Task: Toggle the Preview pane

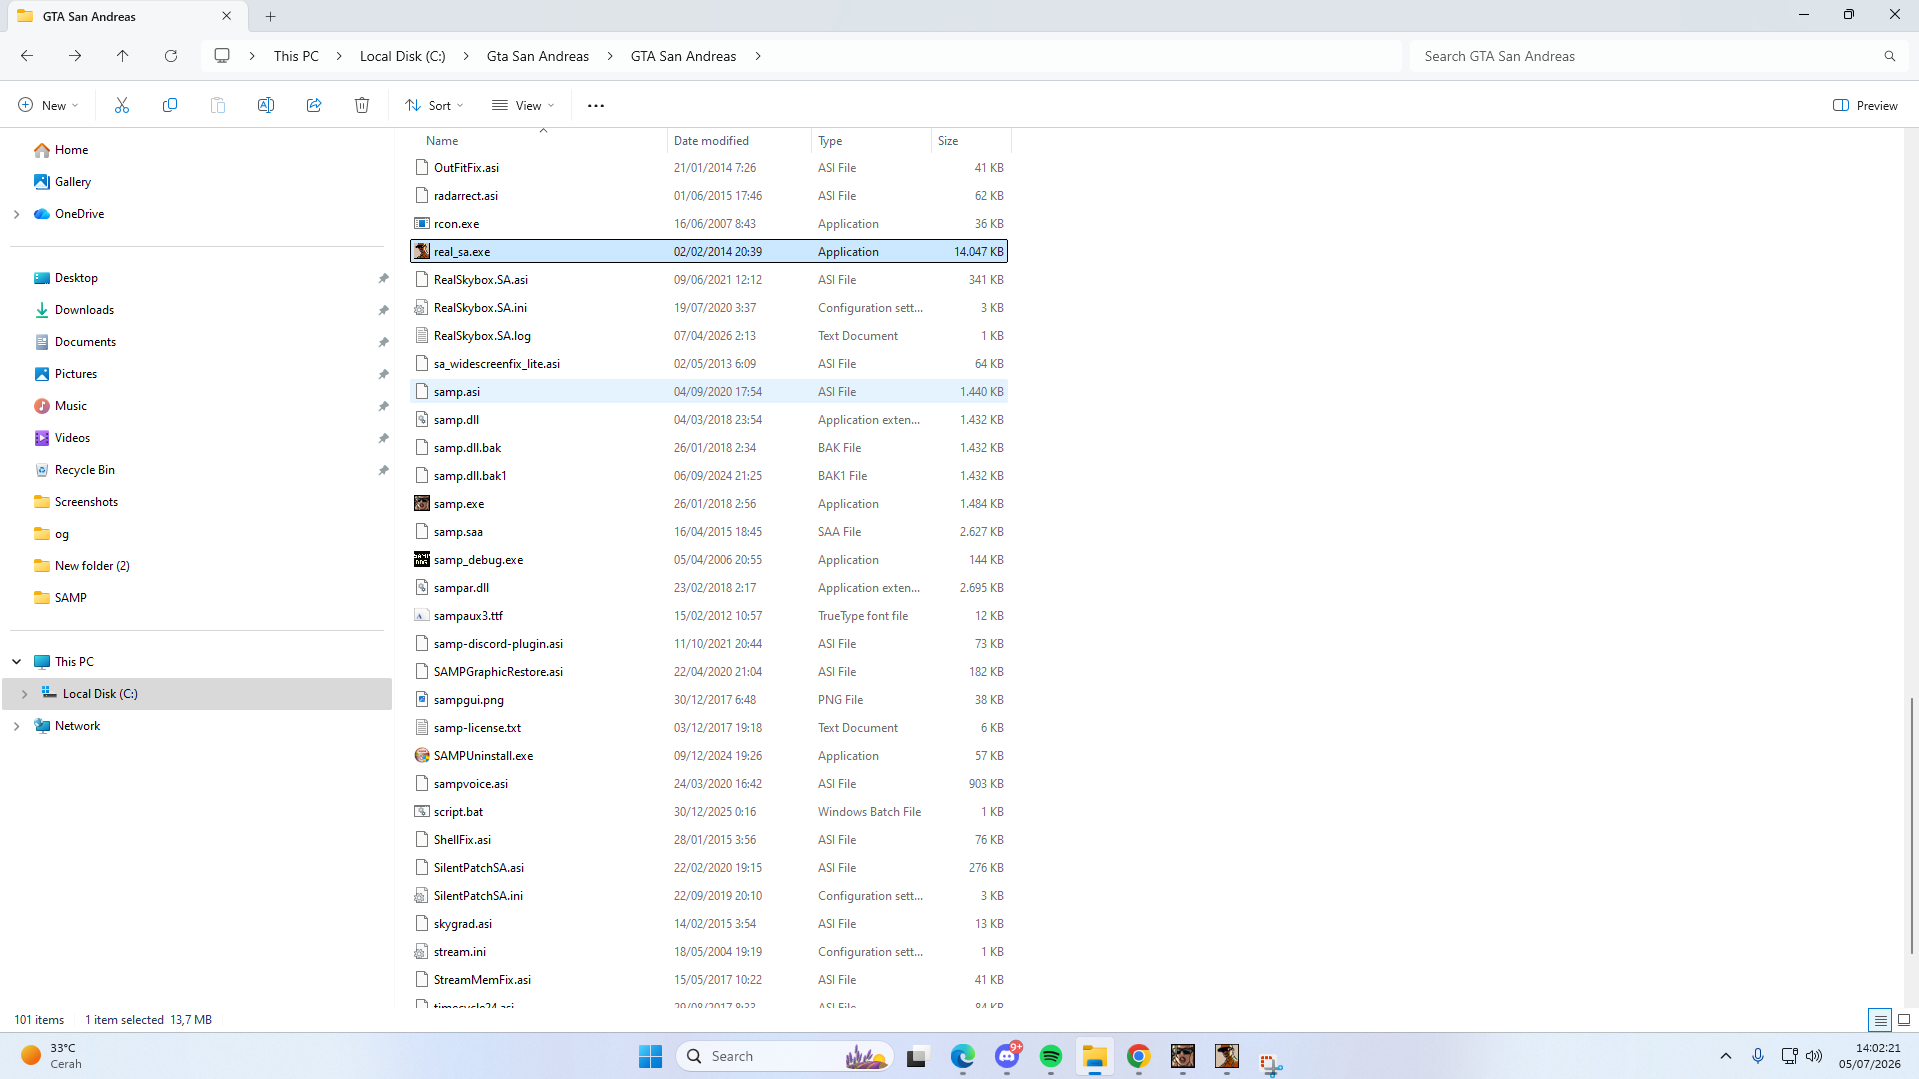Action: 1865,105
